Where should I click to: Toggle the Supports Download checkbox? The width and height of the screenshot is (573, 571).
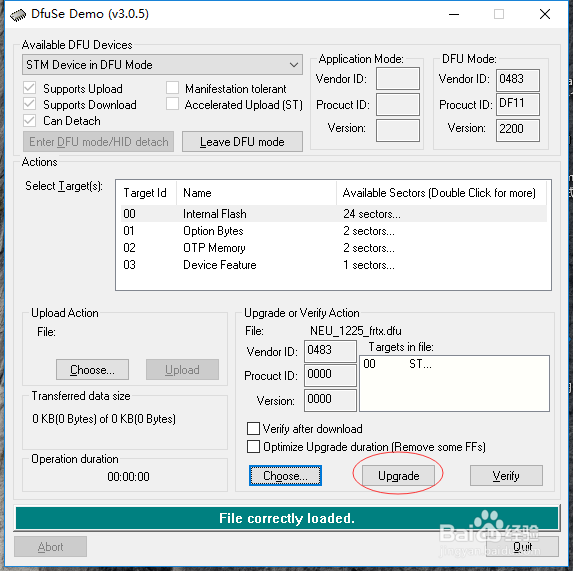click(29, 104)
